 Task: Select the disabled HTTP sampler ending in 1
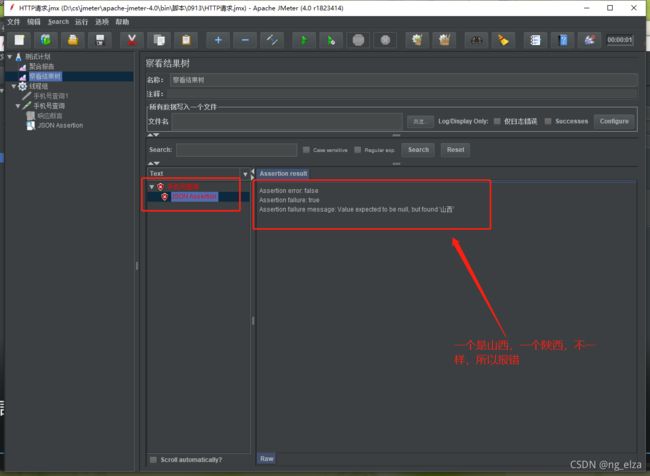tap(51, 96)
